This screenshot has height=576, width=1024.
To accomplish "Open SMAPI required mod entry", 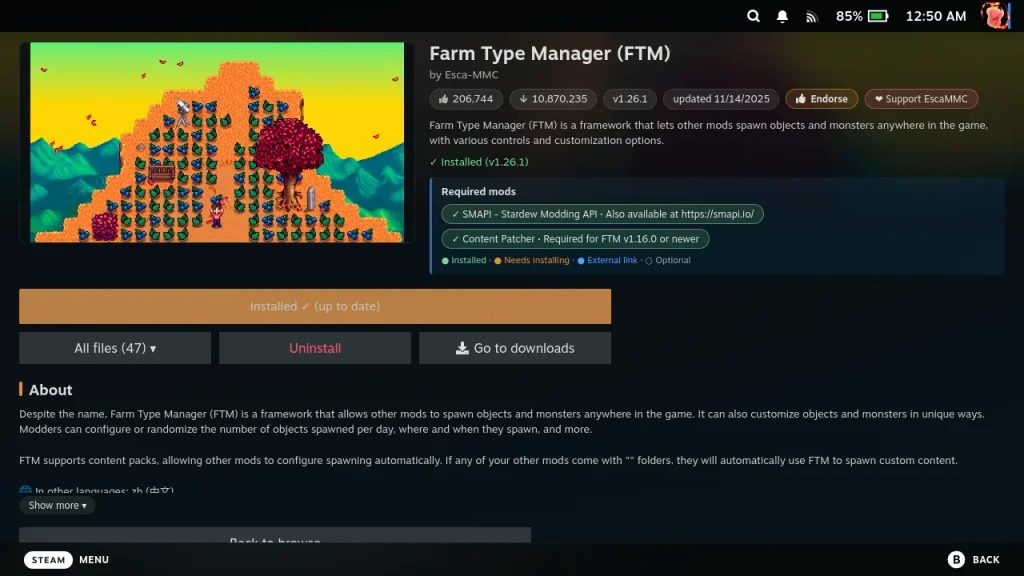I will (602, 214).
